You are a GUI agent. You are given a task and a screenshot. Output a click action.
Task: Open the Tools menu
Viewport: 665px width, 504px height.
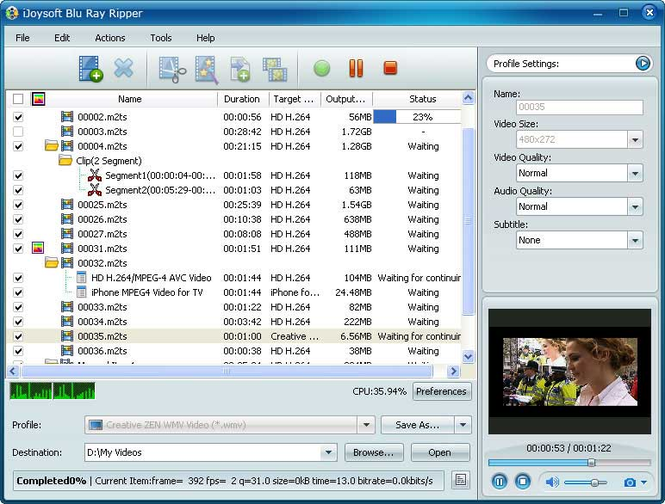click(x=161, y=38)
